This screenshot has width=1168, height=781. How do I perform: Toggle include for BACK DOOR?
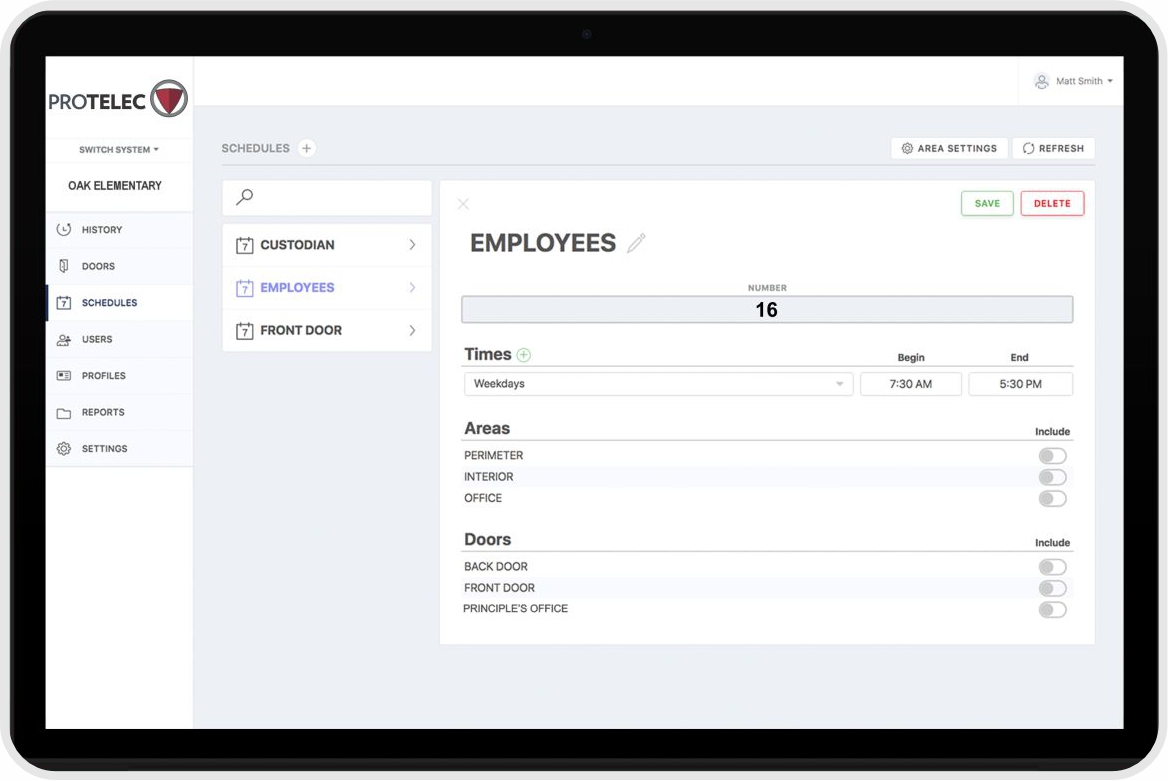point(1052,567)
